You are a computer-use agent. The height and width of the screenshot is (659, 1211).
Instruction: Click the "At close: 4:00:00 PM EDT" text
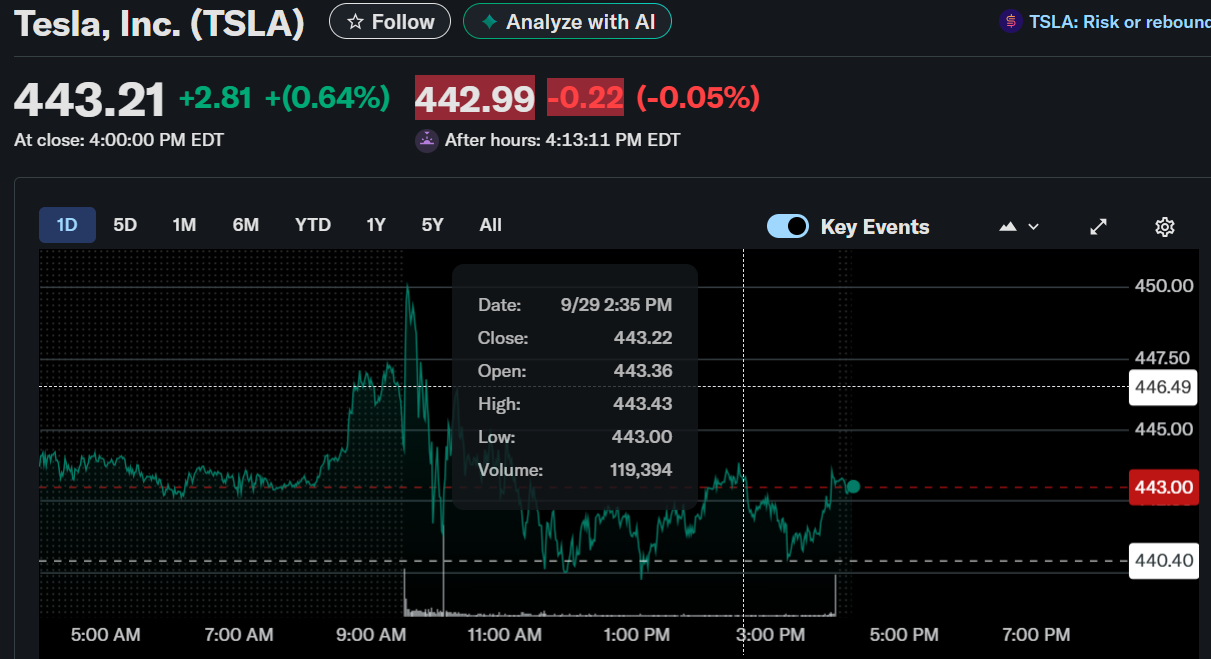coord(119,140)
